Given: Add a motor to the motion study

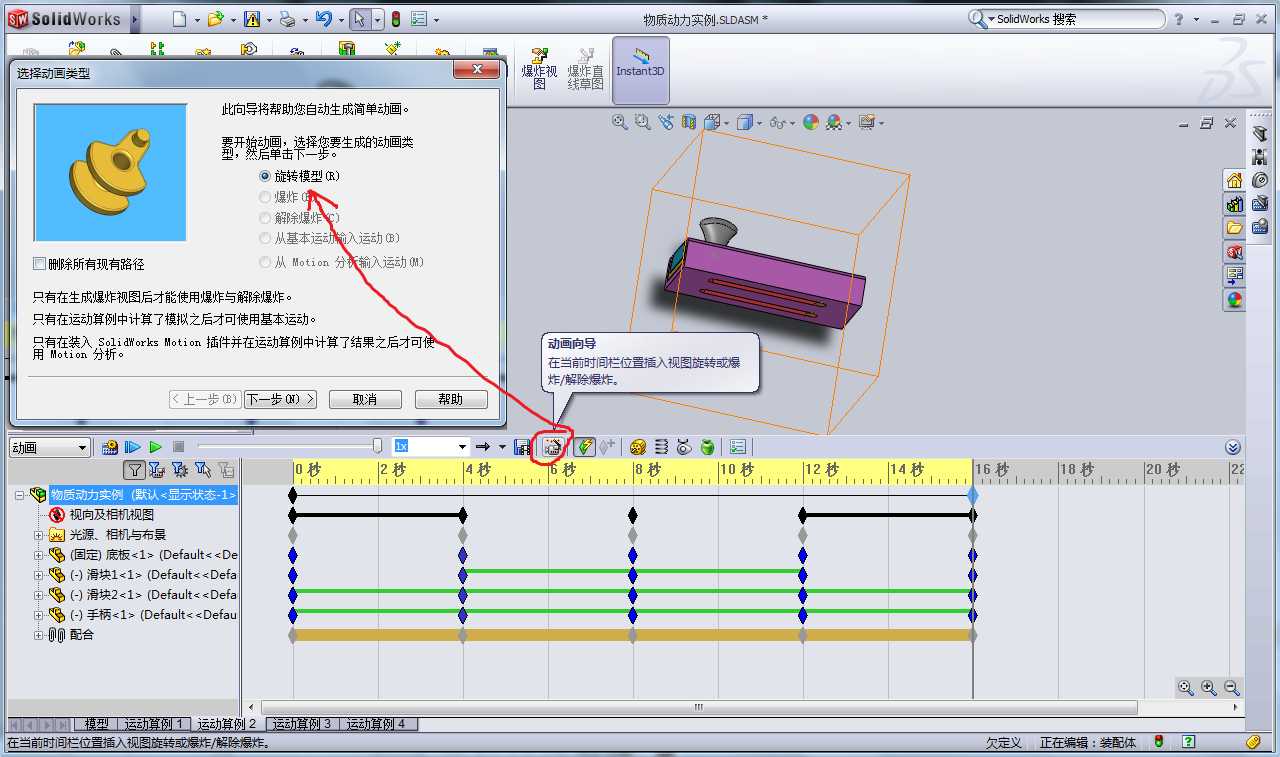Looking at the screenshot, I should click(638, 447).
